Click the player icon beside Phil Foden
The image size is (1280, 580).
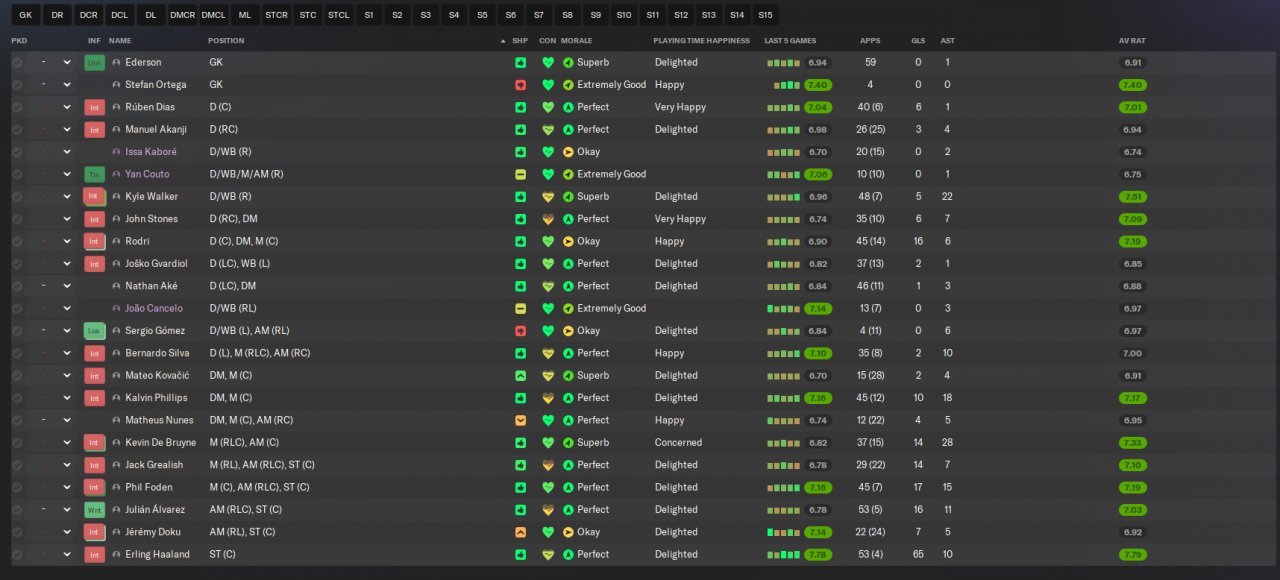pyautogui.click(x=116, y=487)
